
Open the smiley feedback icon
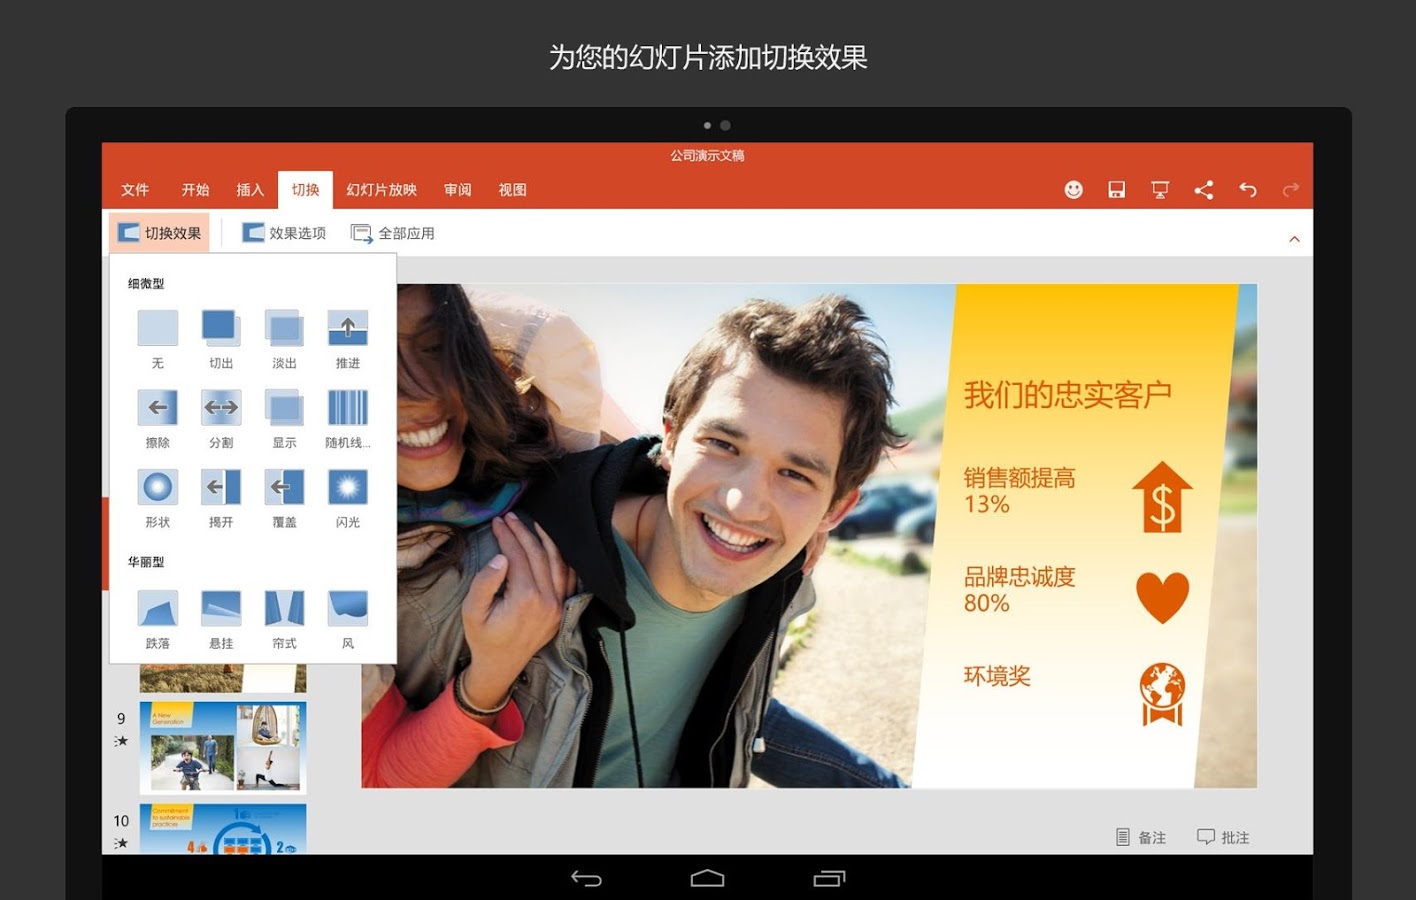pos(1073,189)
